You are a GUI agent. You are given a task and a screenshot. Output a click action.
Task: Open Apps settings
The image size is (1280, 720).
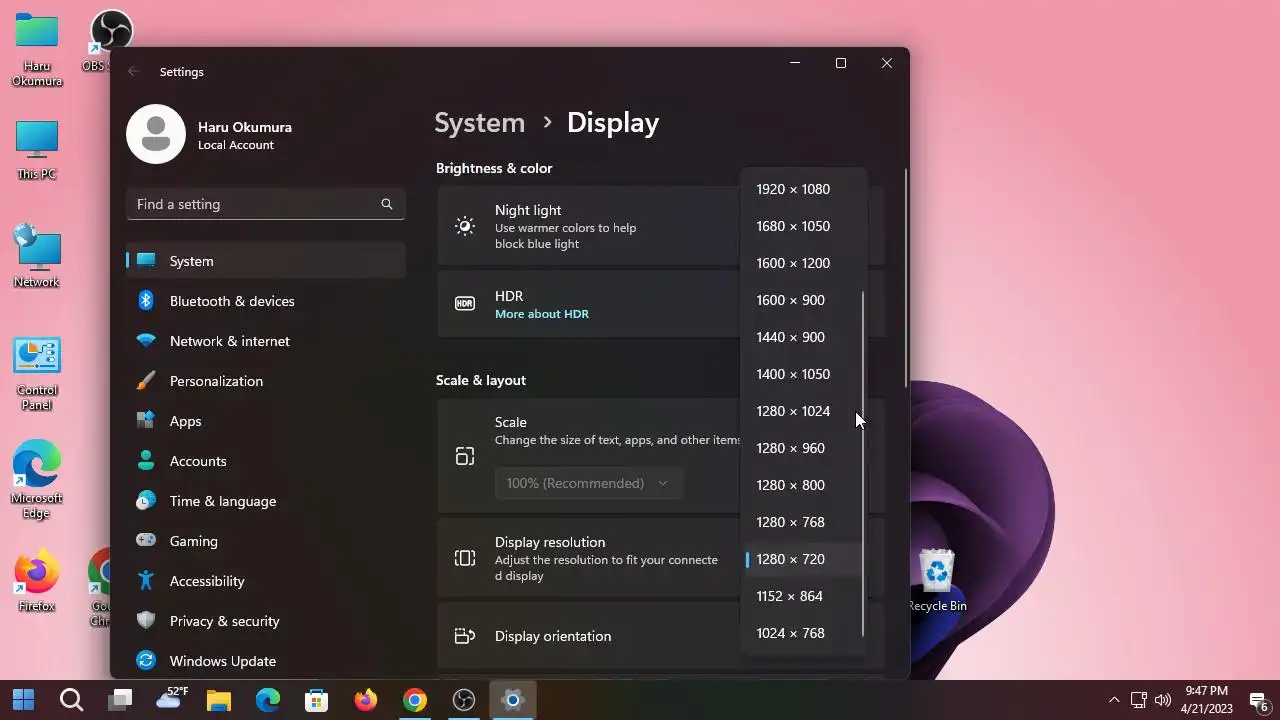(266, 421)
